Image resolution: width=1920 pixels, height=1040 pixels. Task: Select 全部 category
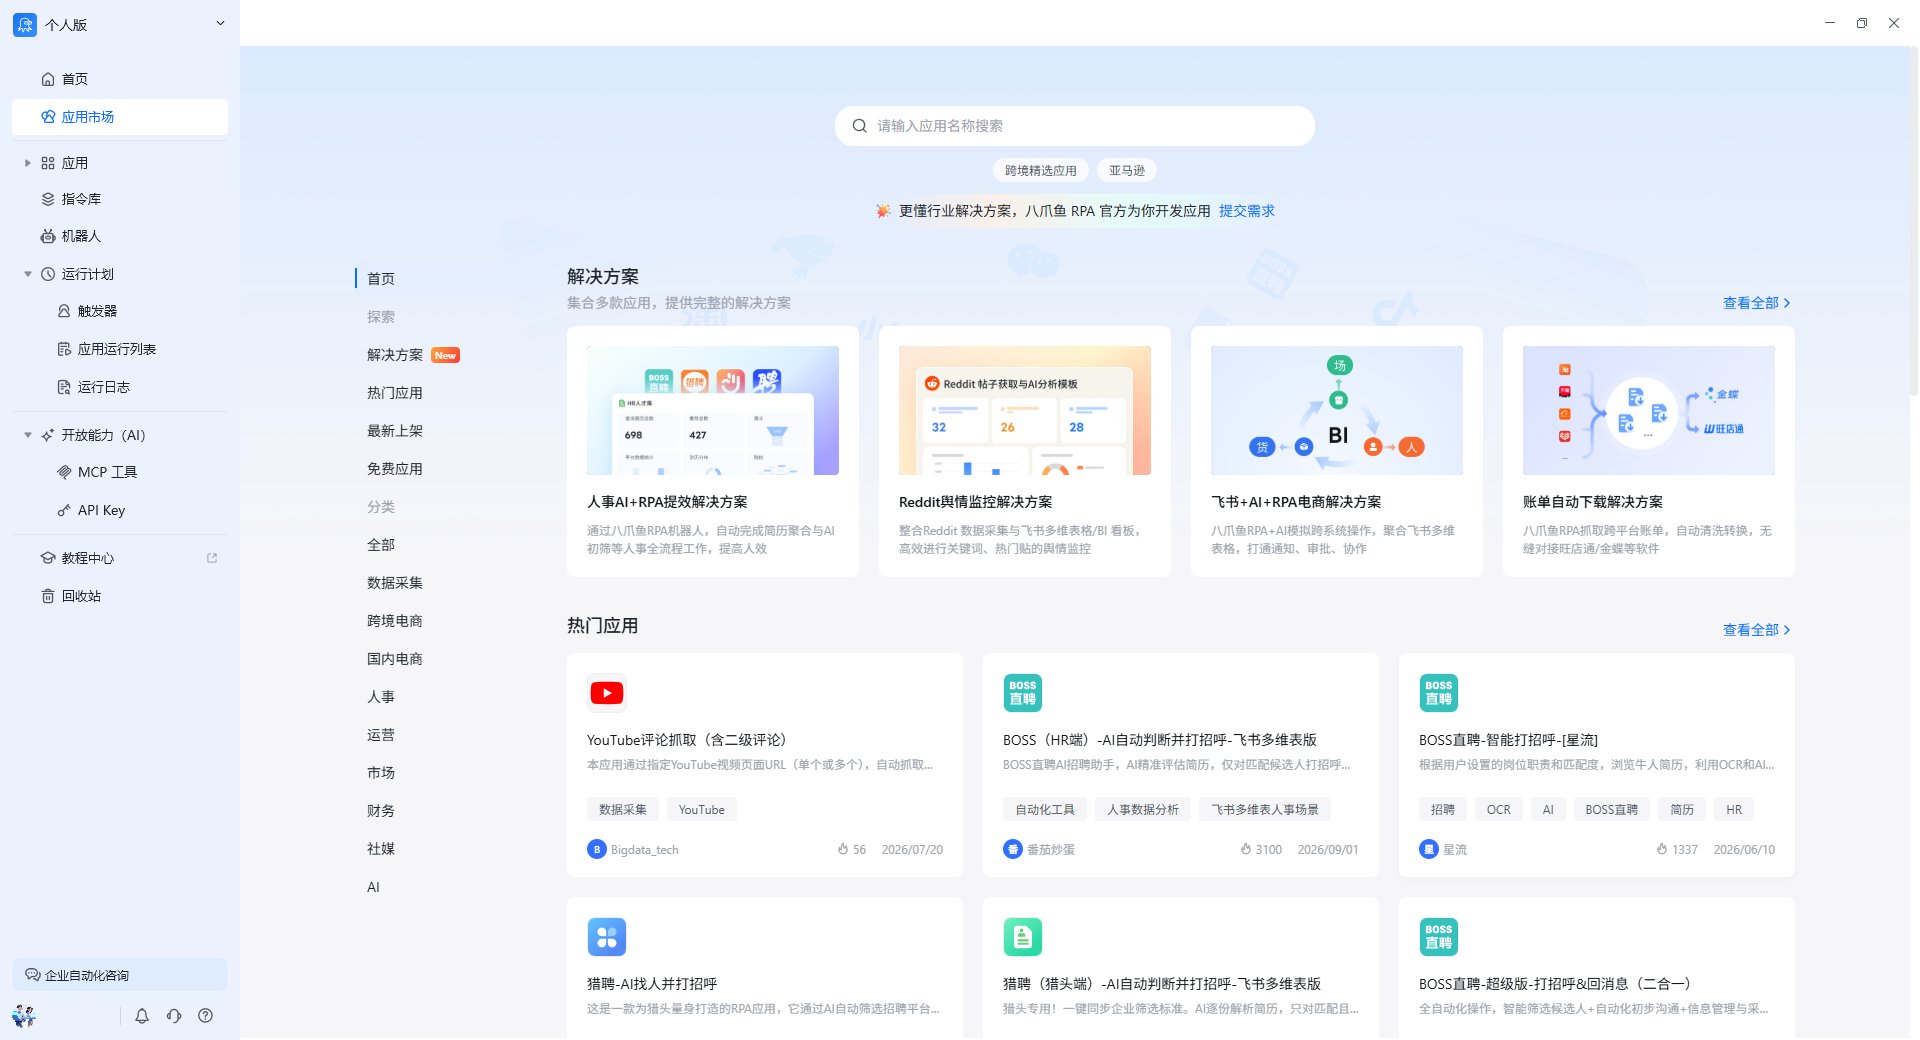(x=381, y=545)
